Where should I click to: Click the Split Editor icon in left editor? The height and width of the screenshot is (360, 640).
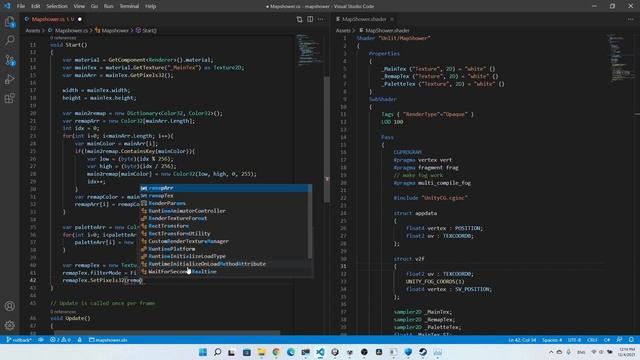pyautogui.click(x=310, y=19)
